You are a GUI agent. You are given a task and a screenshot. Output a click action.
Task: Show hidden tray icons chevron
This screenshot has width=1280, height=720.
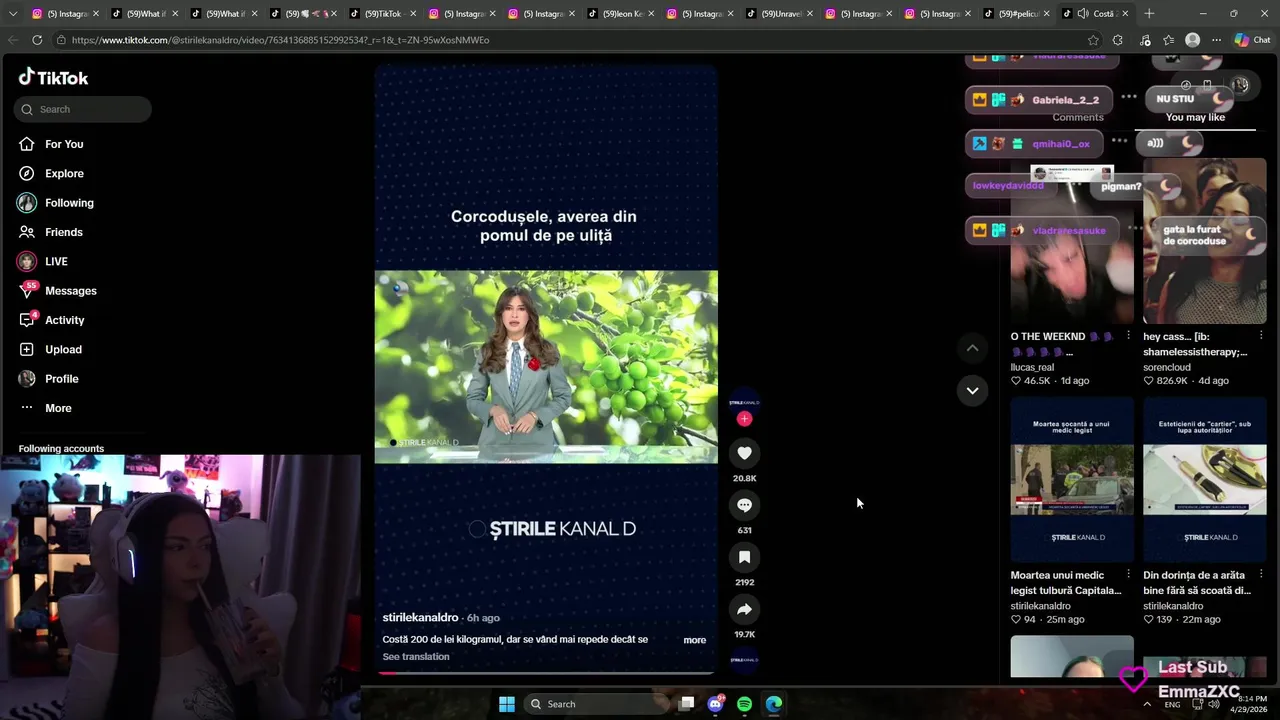click(x=1147, y=704)
